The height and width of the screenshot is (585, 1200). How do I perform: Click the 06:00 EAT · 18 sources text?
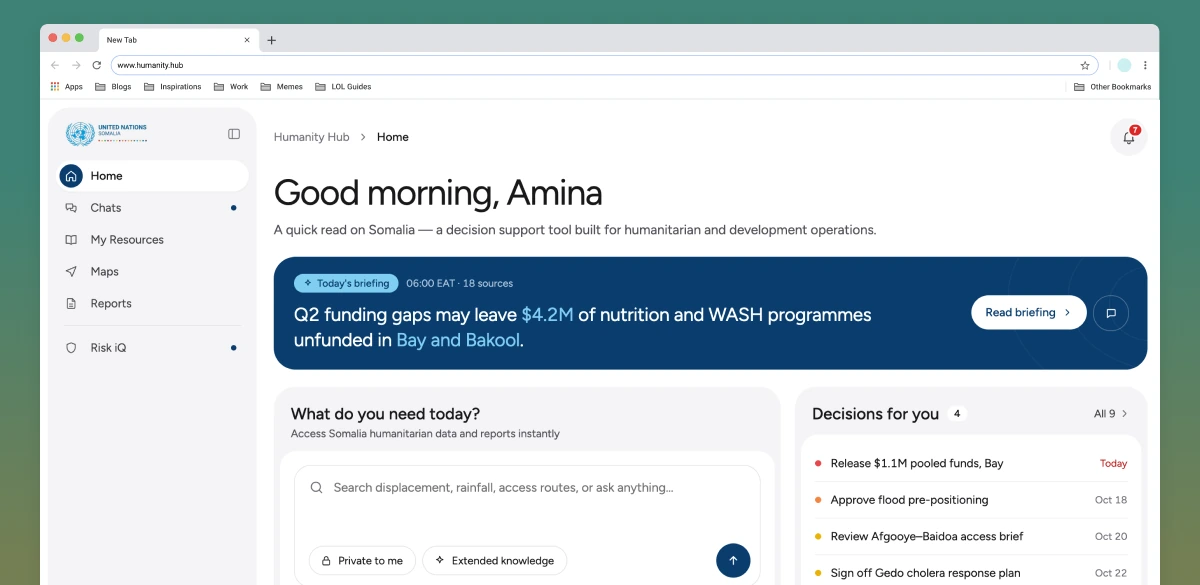click(x=459, y=284)
